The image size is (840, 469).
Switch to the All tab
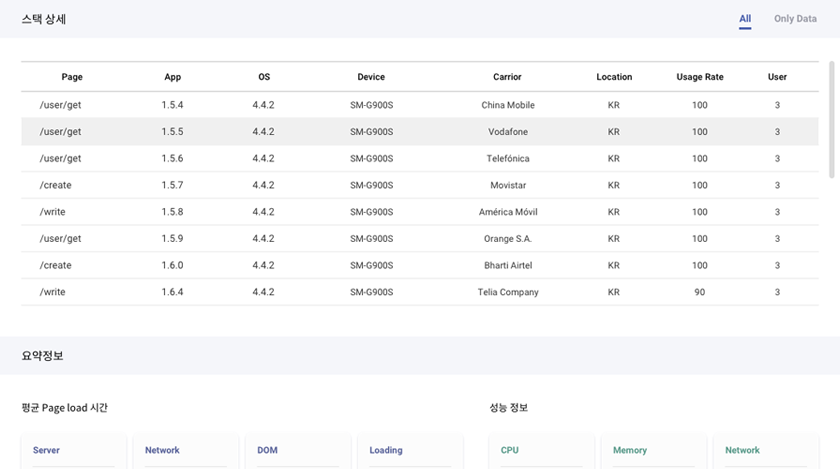pyautogui.click(x=745, y=19)
